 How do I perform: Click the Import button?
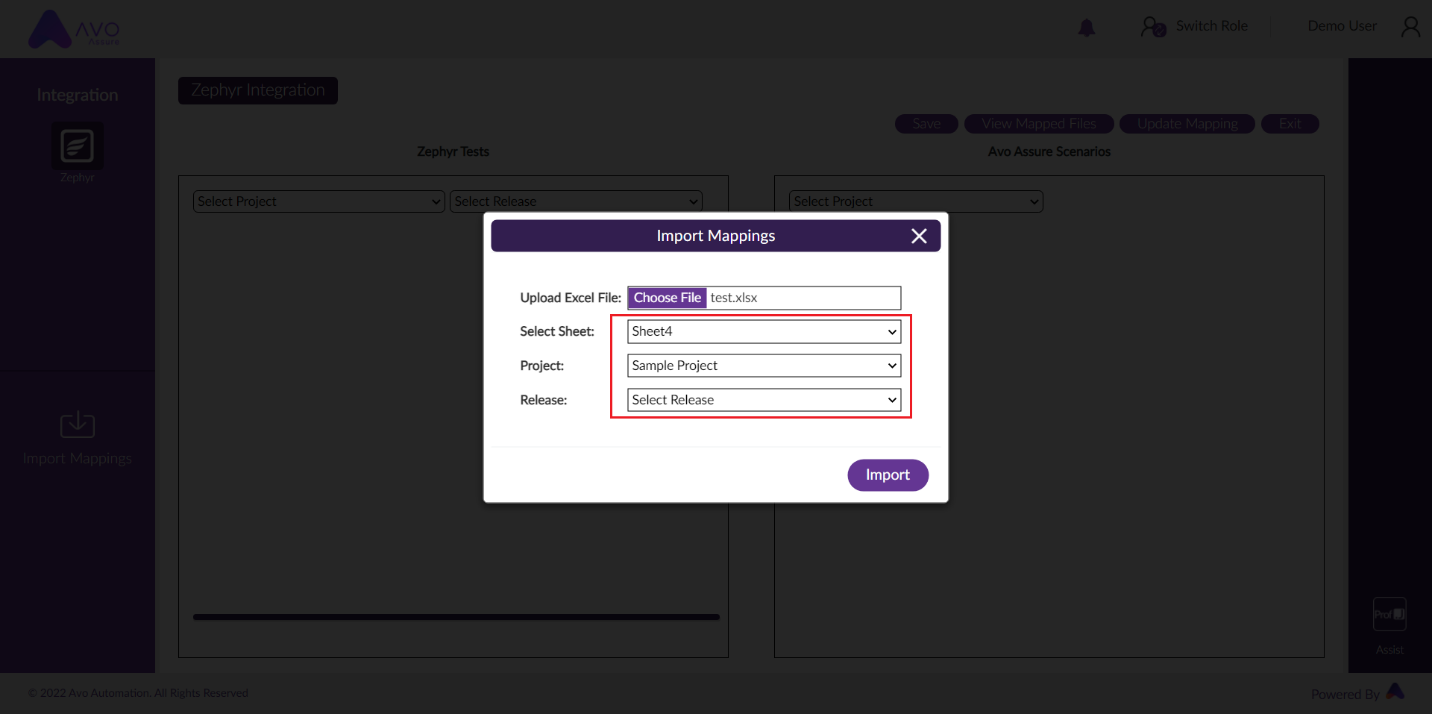tap(888, 475)
